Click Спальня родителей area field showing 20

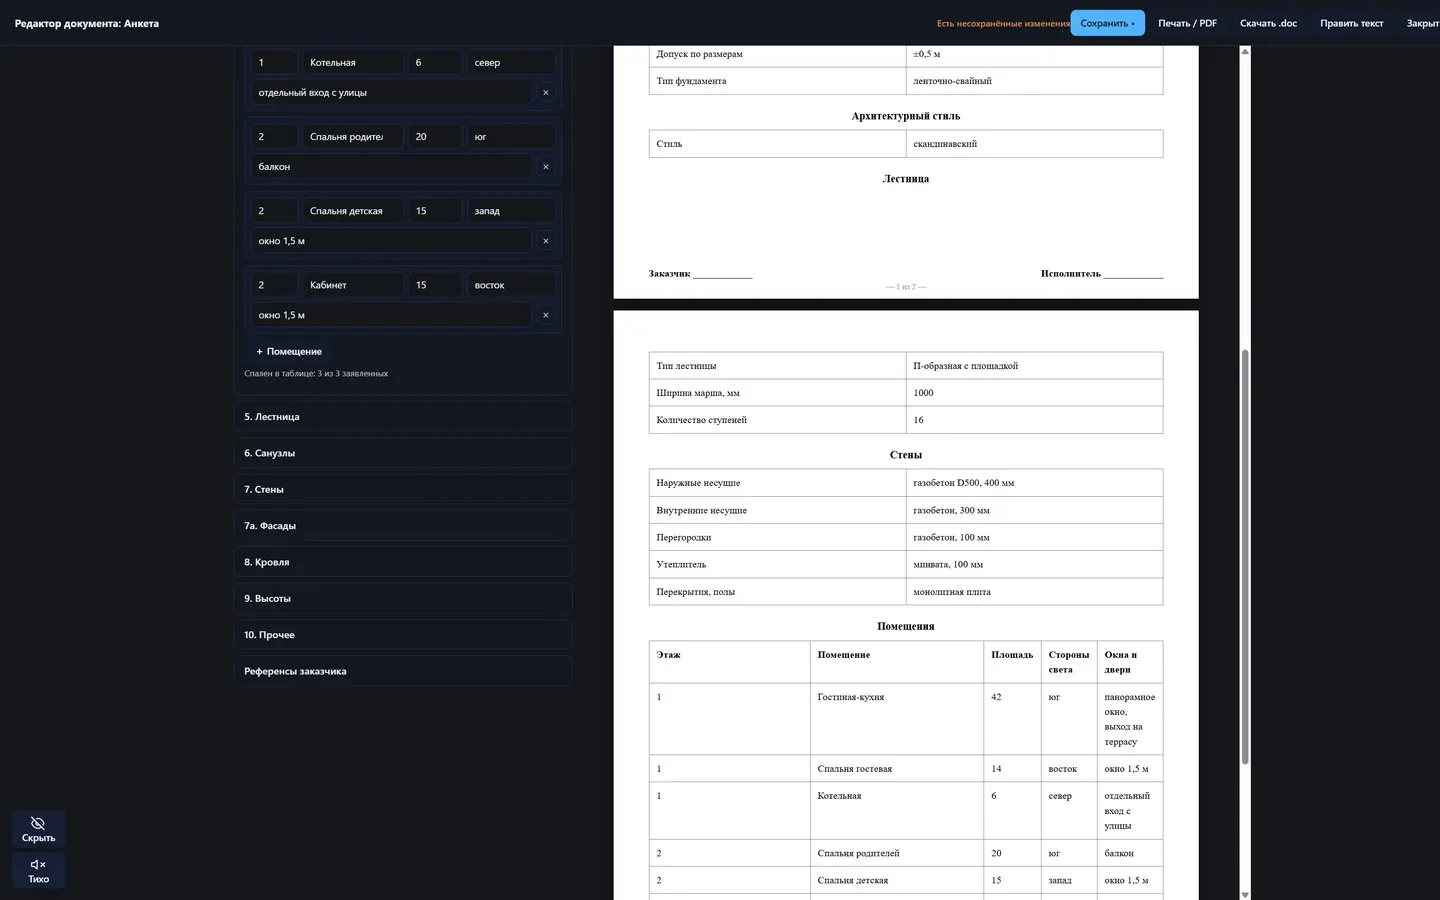click(x=435, y=137)
